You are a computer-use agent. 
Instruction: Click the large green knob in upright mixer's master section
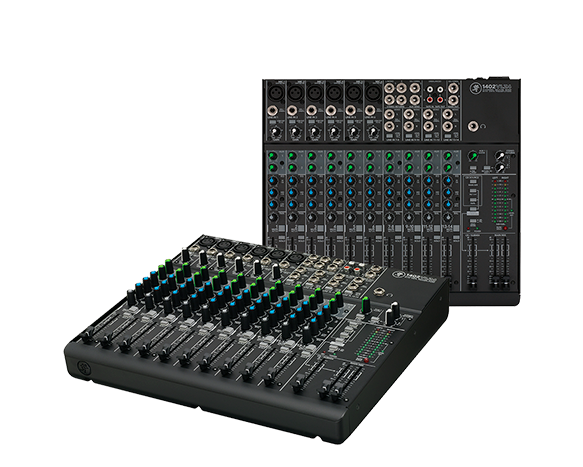pyautogui.click(x=472, y=156)
